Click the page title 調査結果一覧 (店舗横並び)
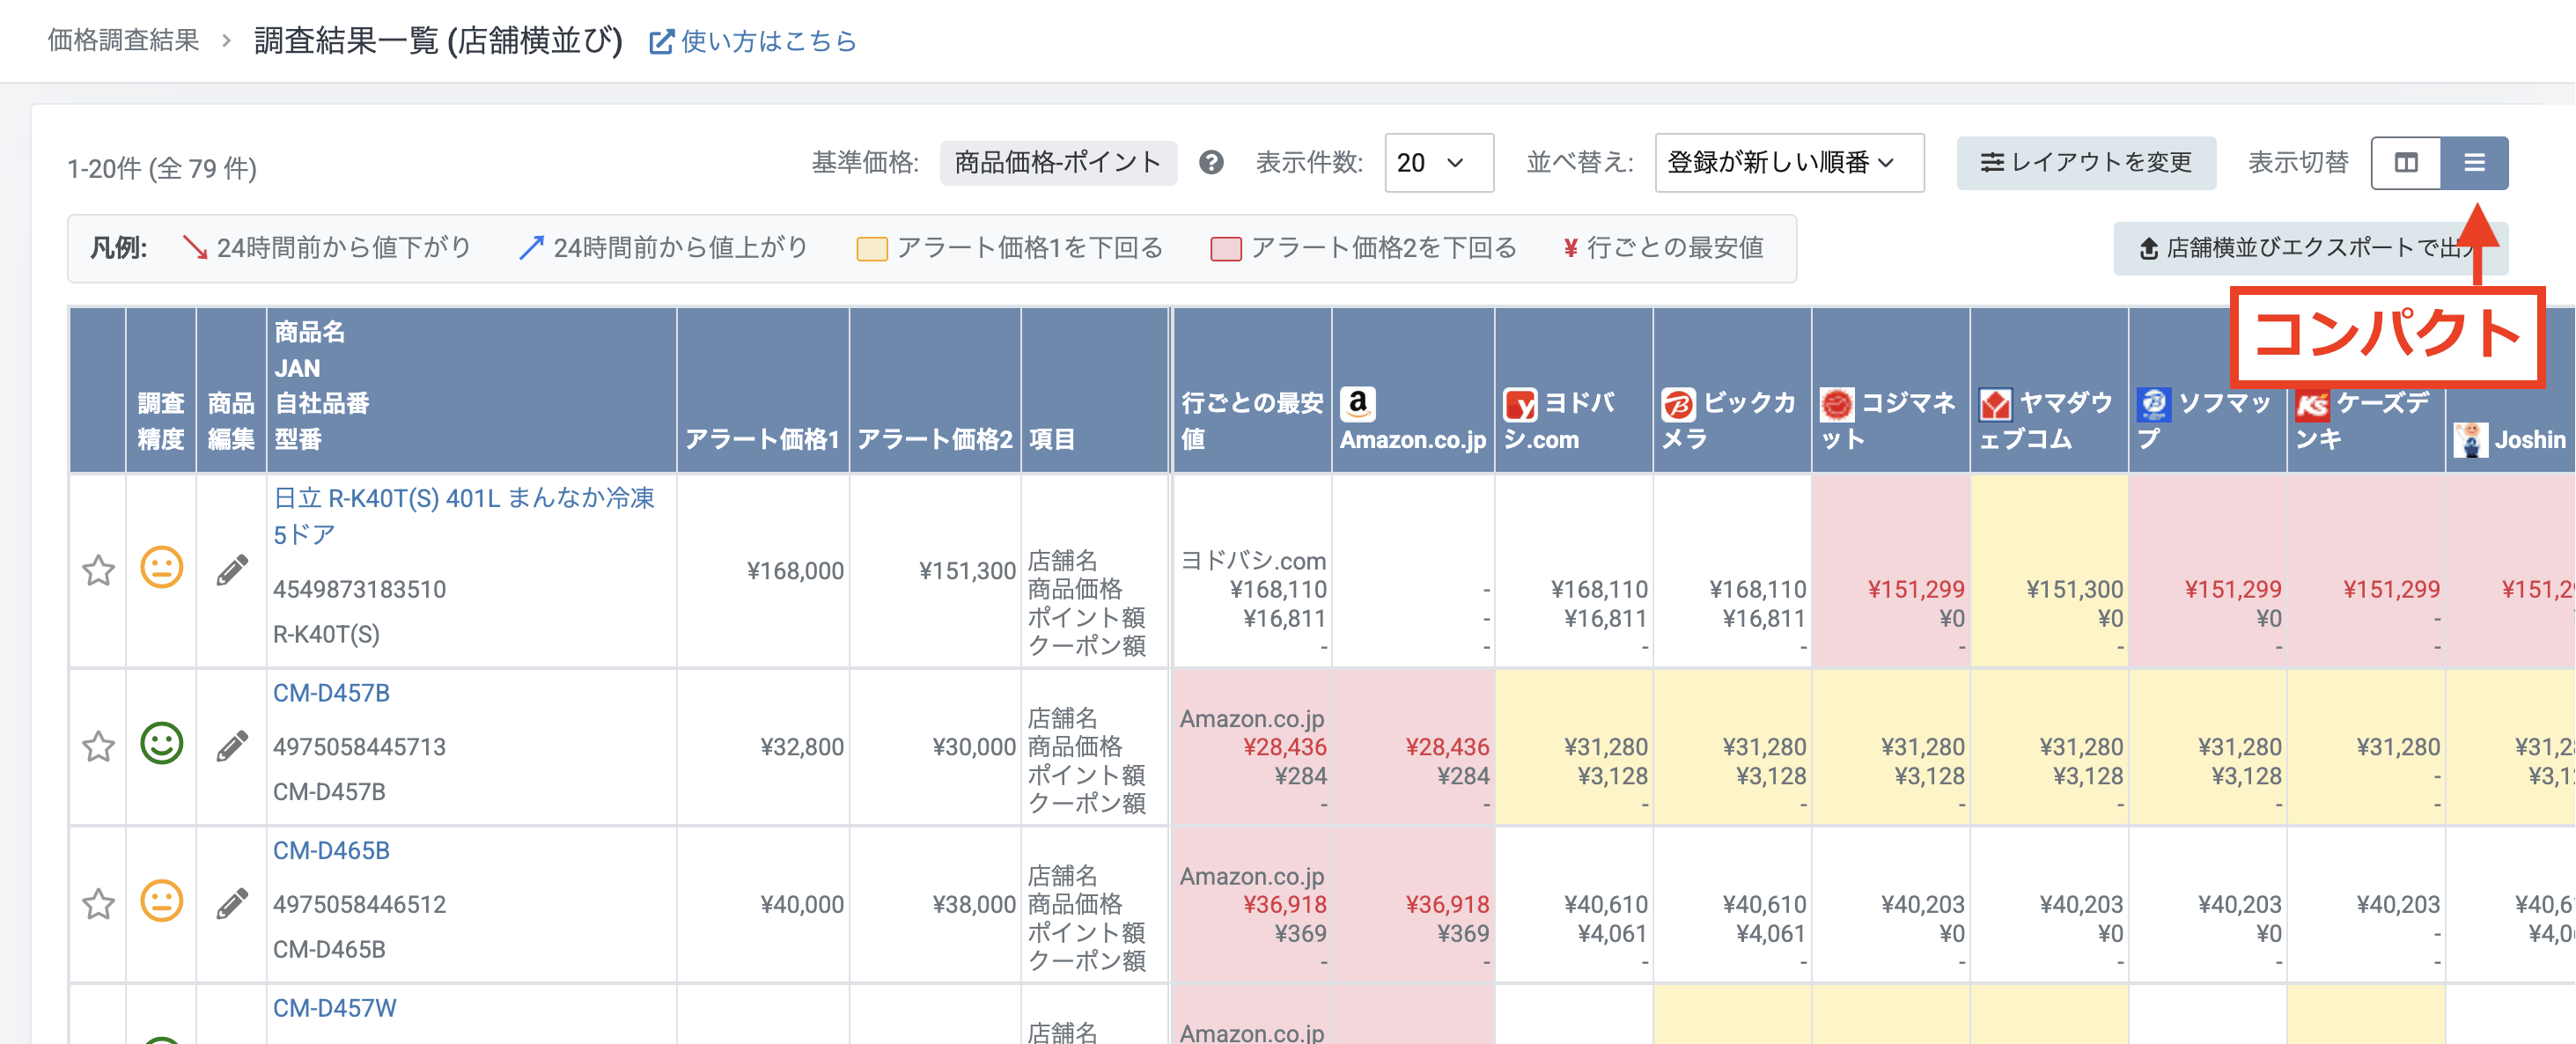This screenshot has width=2576, height=1044. click(x=438, y=41)
